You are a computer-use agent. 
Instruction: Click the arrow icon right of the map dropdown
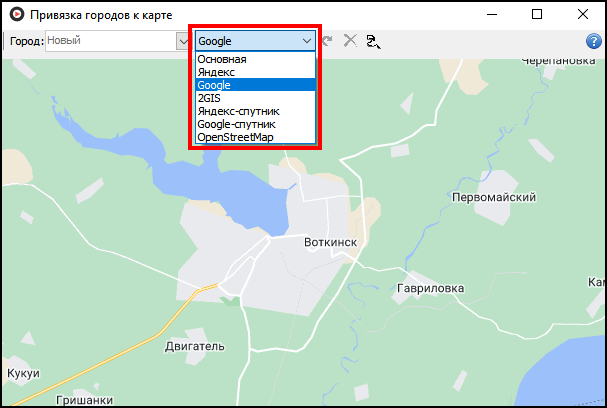[327, 41]
